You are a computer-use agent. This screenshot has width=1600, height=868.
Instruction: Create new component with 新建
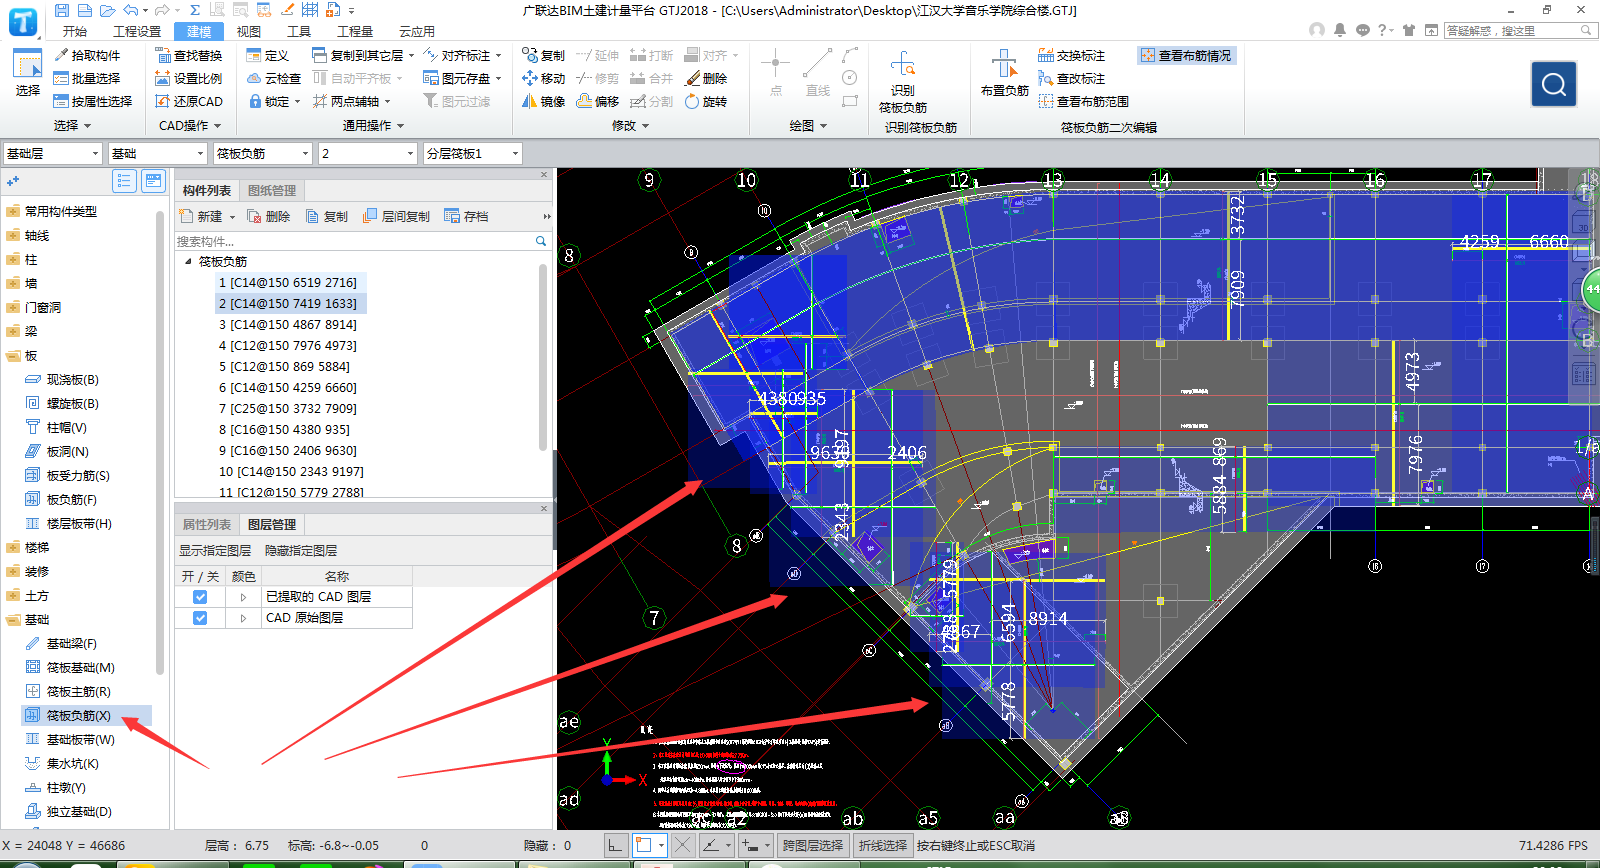(201, 216)
